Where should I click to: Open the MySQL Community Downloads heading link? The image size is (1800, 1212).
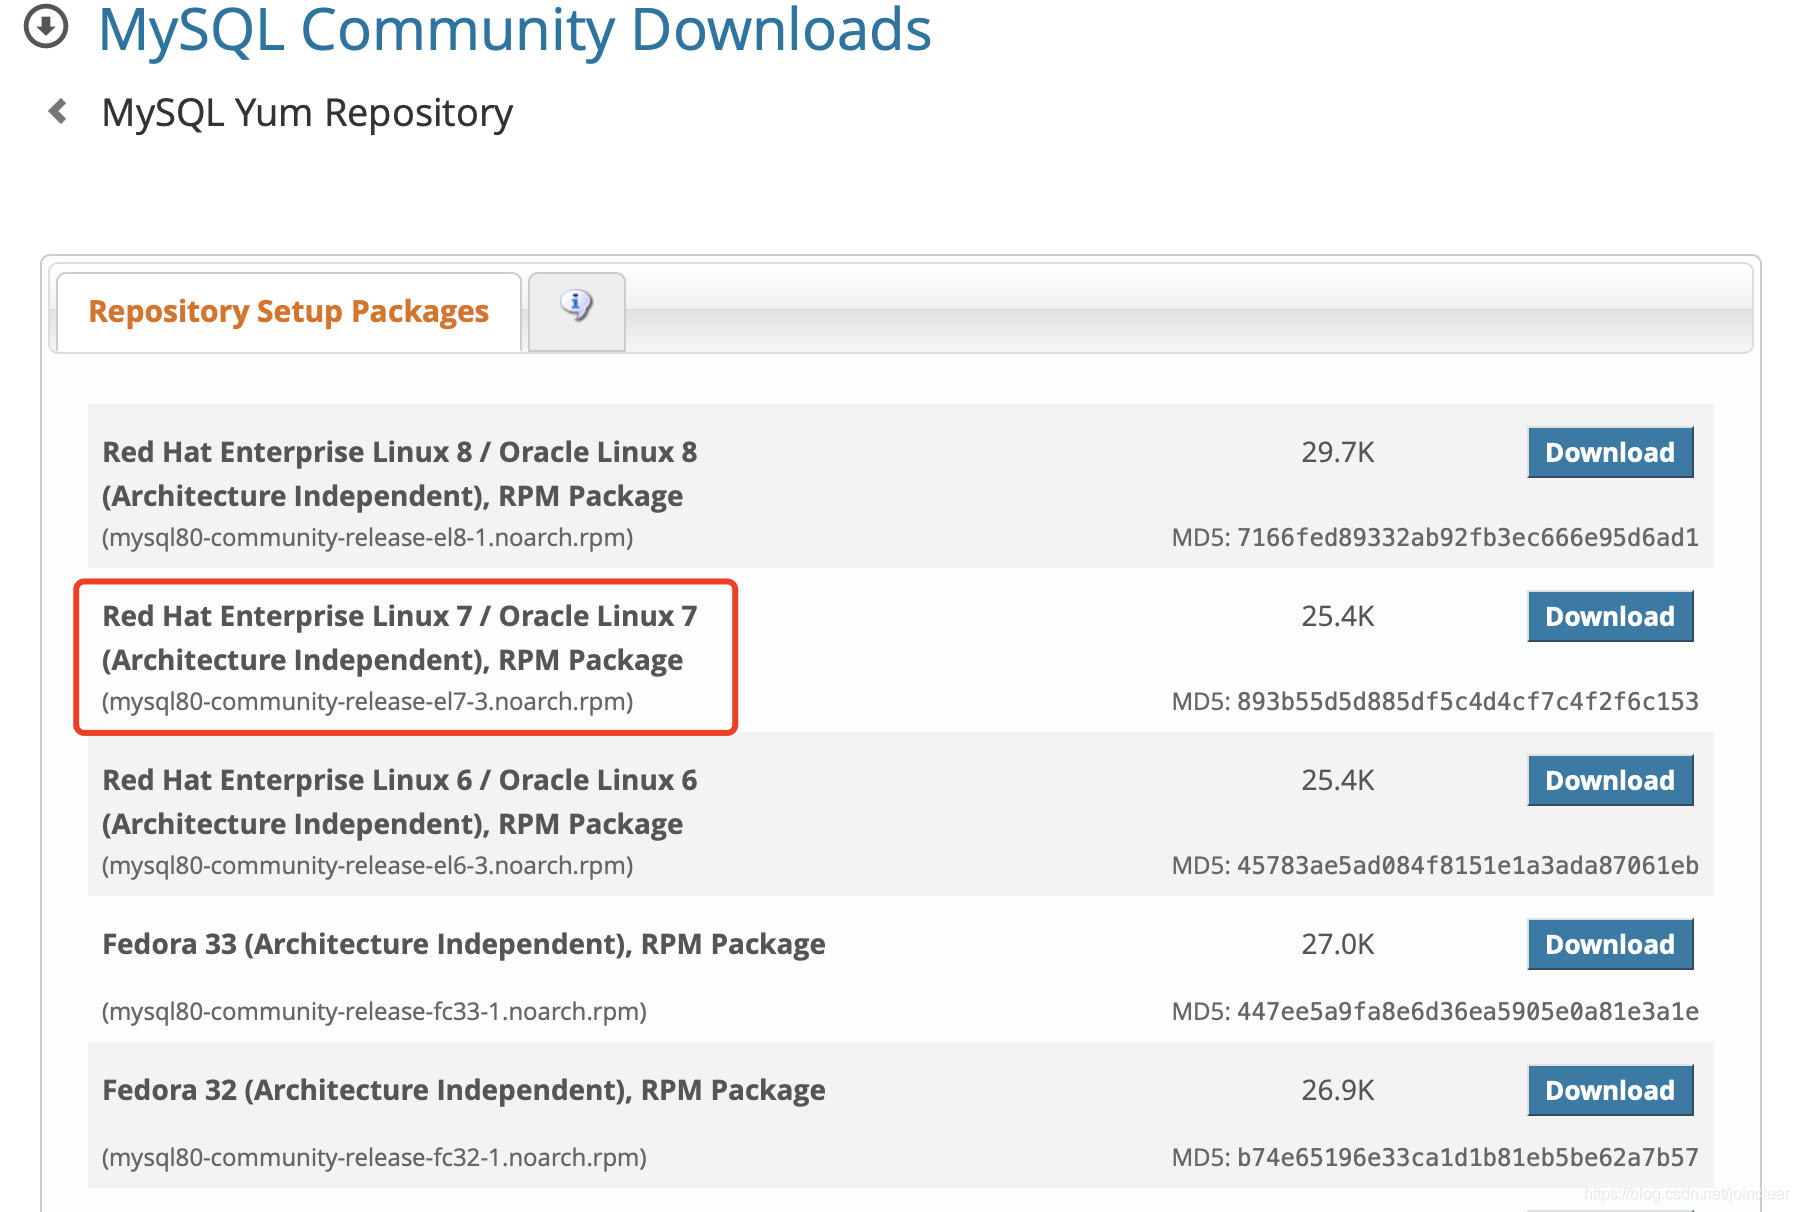515,30
